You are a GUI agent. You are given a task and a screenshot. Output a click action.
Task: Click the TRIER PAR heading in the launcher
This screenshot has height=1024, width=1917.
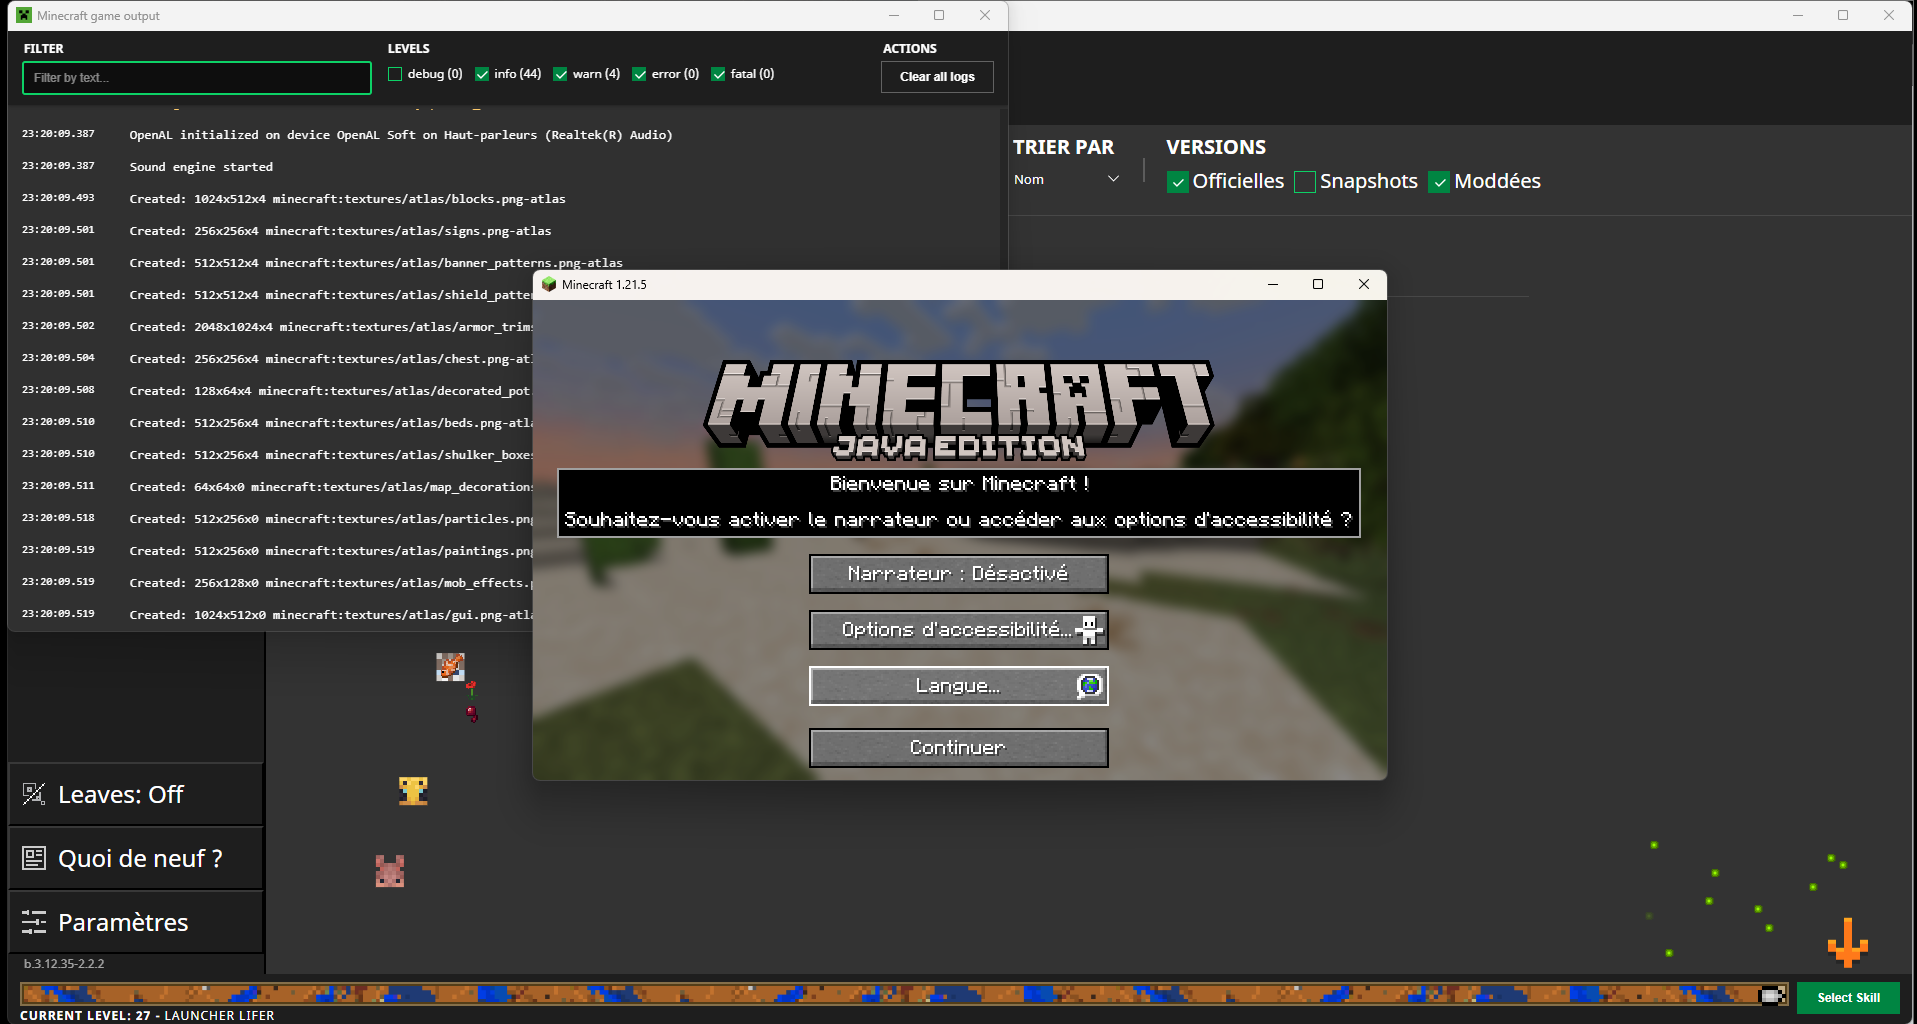coord(1063,147)
